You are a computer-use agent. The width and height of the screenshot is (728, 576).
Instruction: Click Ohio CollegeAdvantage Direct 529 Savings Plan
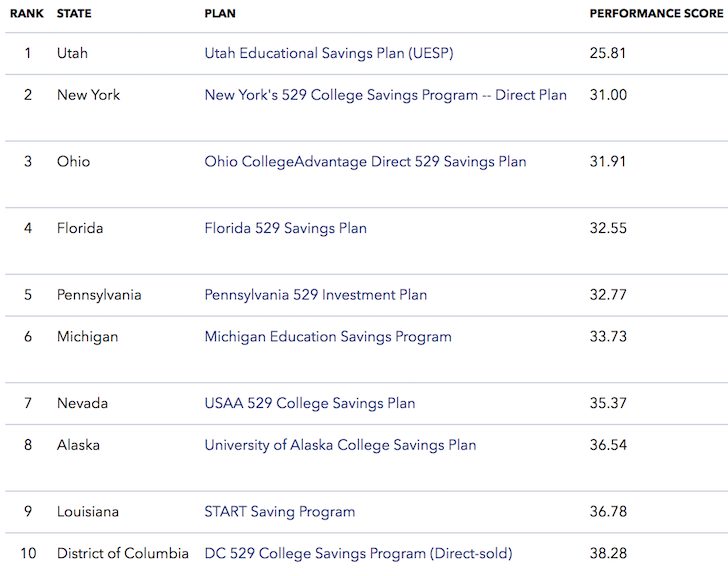click(365, 161)
